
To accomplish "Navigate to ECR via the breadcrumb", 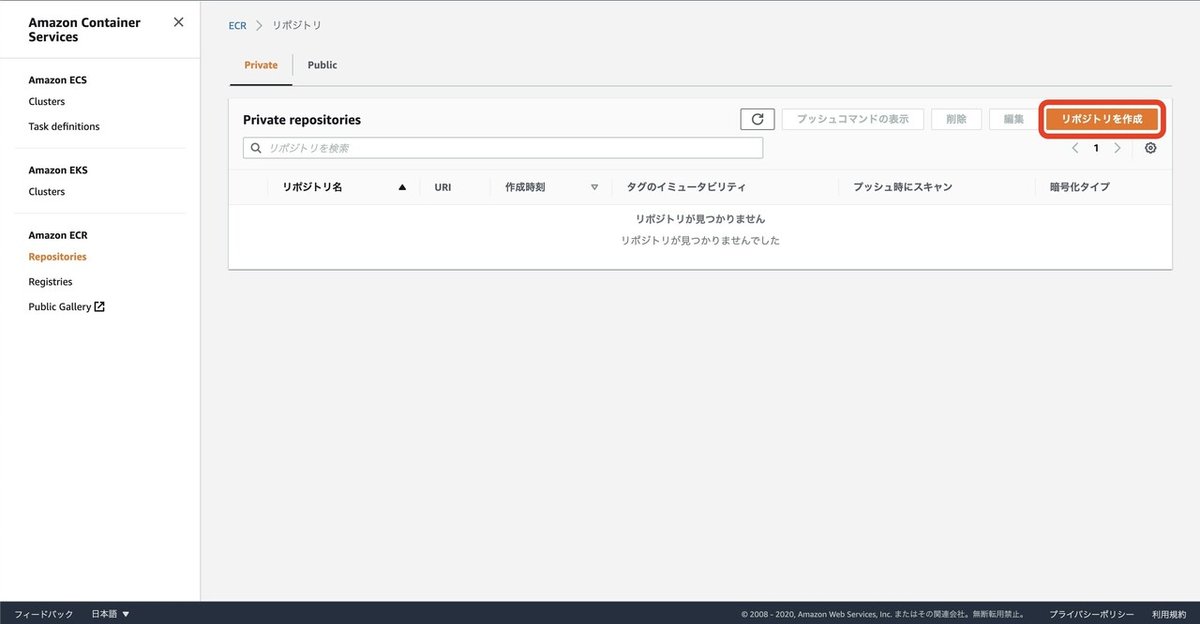I will [237, 25].
